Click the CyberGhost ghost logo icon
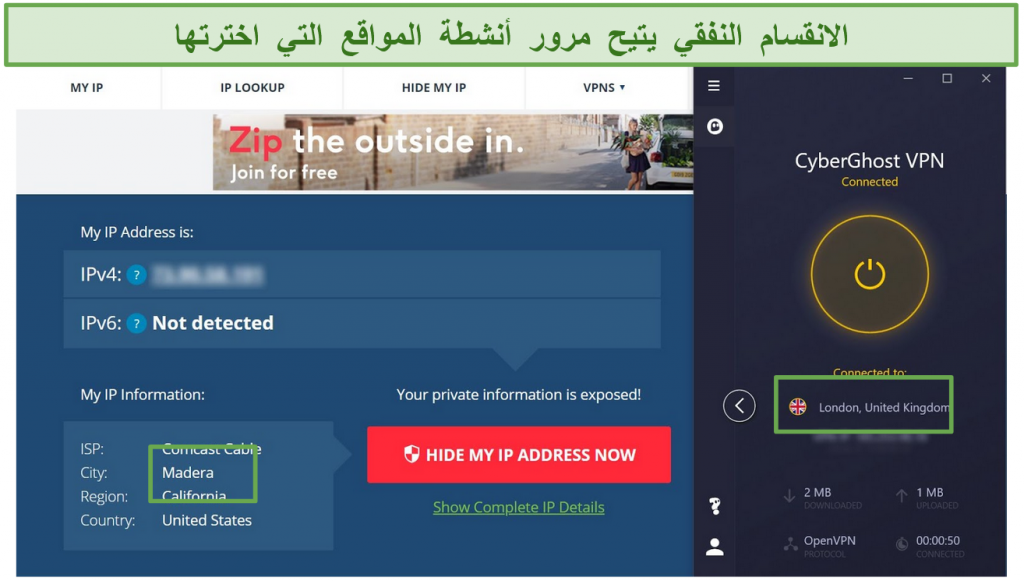This screenshot has height=581, width=1024. [715, 126]
